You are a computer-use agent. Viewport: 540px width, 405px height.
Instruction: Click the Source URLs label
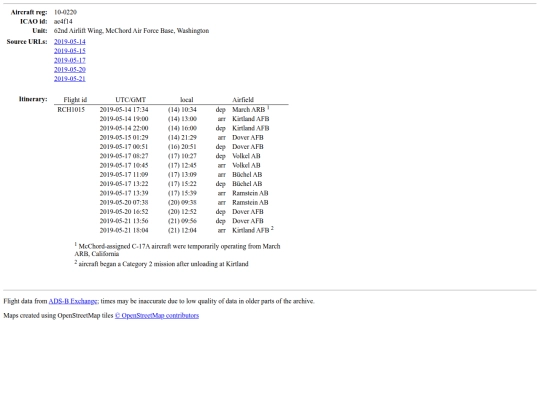click(x=27, y=42)
